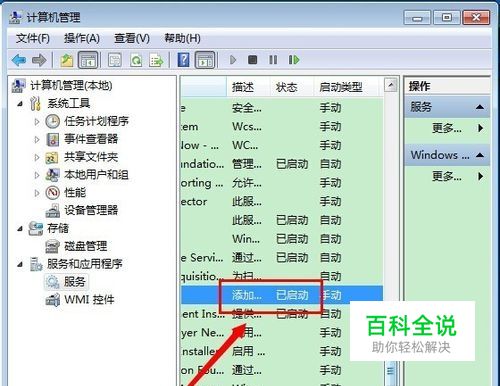
Task: Open the 查看(V) menu
Action: [x=132, y=39]
